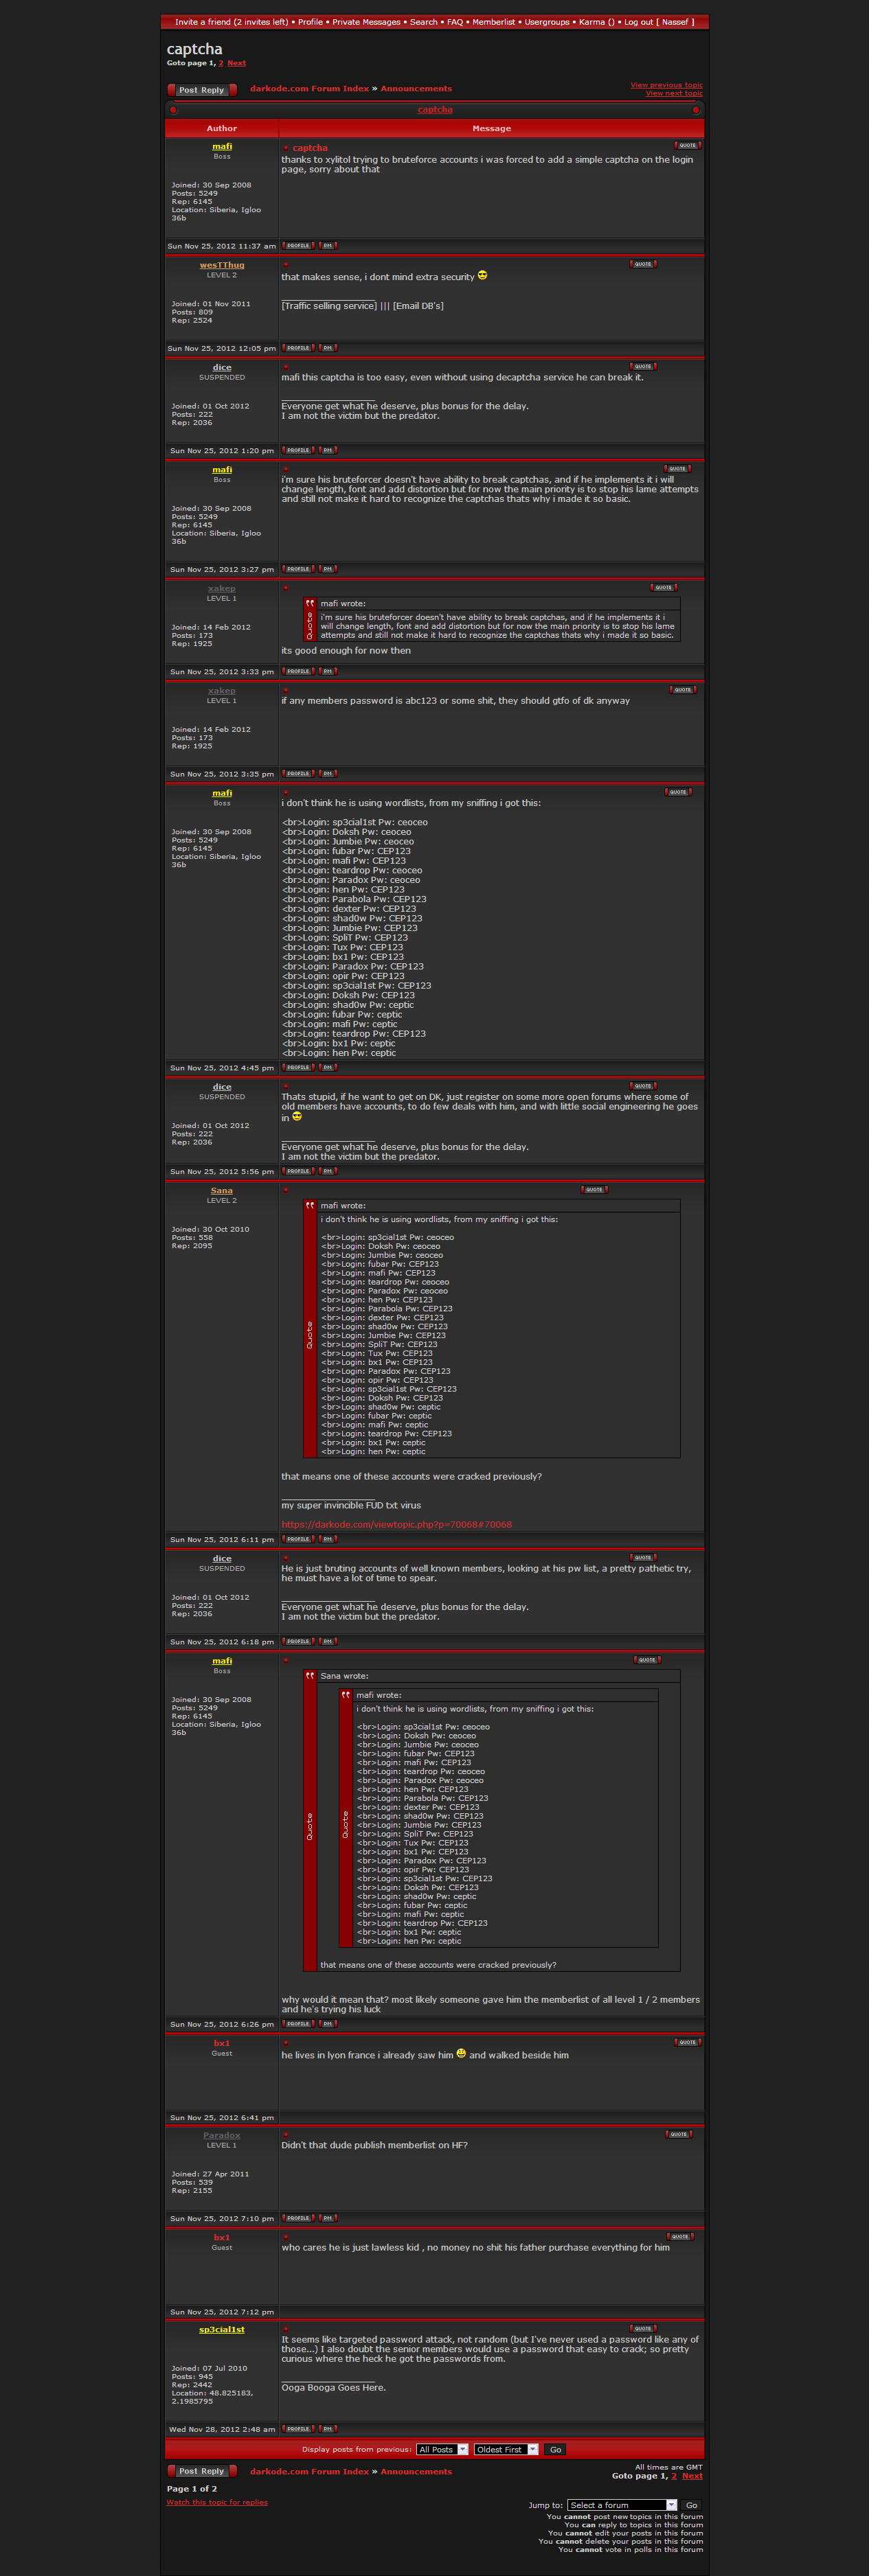
Task: Open the darkode.com viewtopic link in Sana's signature
Action: [x=396, y=1524]
